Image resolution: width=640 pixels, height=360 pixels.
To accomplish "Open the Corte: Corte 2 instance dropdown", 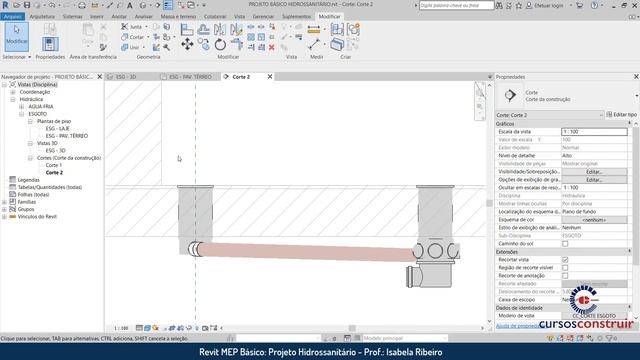I will point(549,115).
